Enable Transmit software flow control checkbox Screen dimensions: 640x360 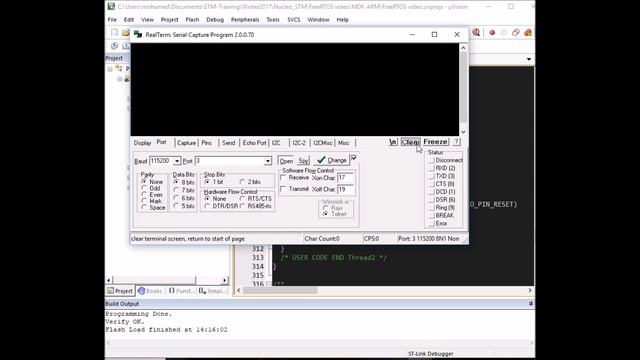tap(283, 189)
